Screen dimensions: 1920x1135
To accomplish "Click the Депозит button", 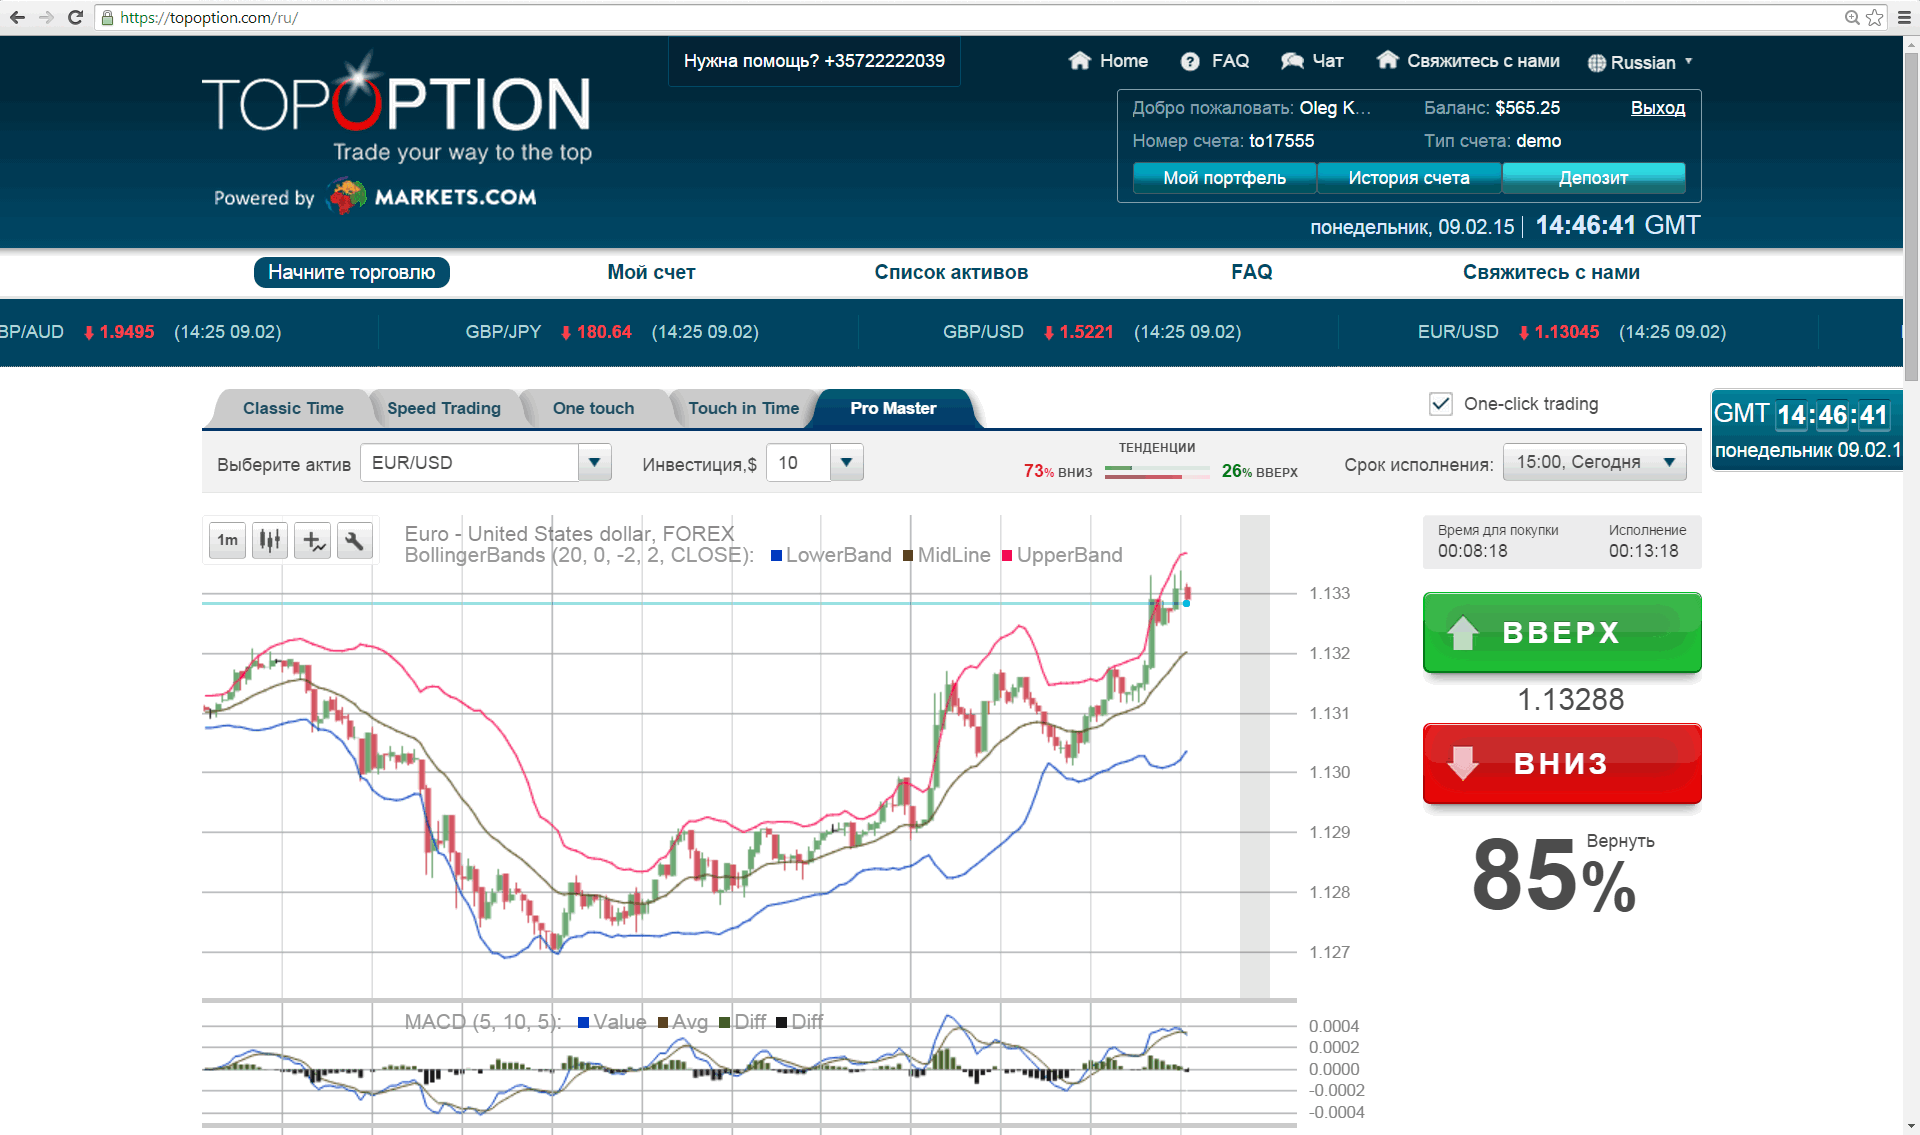I will tap(1594, 178).
